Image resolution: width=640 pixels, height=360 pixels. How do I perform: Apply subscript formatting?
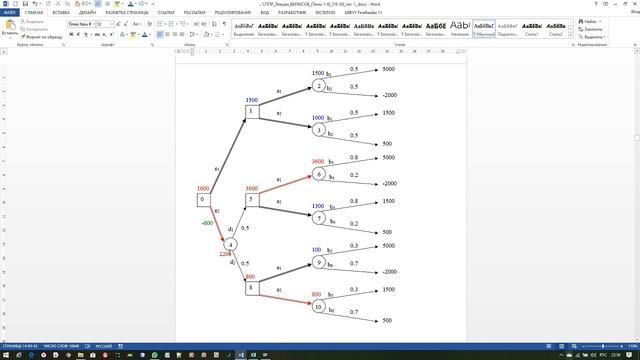[104, 34]
